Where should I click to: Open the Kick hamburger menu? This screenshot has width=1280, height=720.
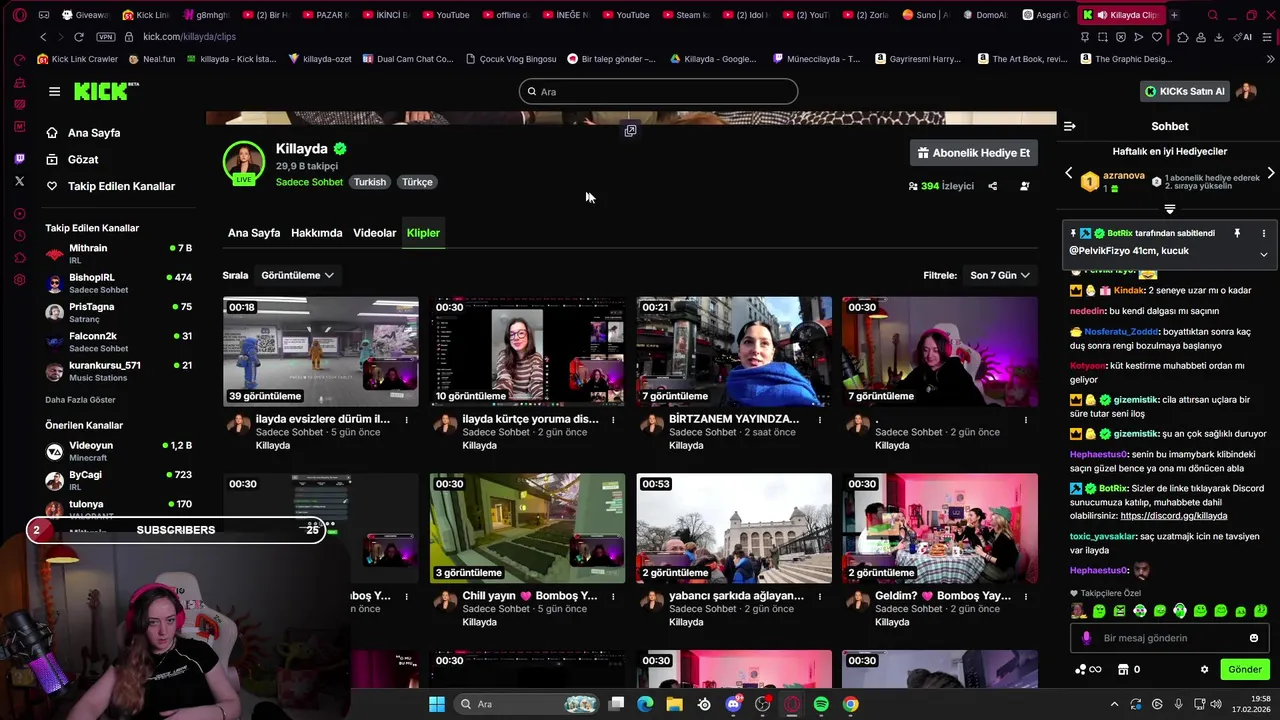click(x=54, y=91)
